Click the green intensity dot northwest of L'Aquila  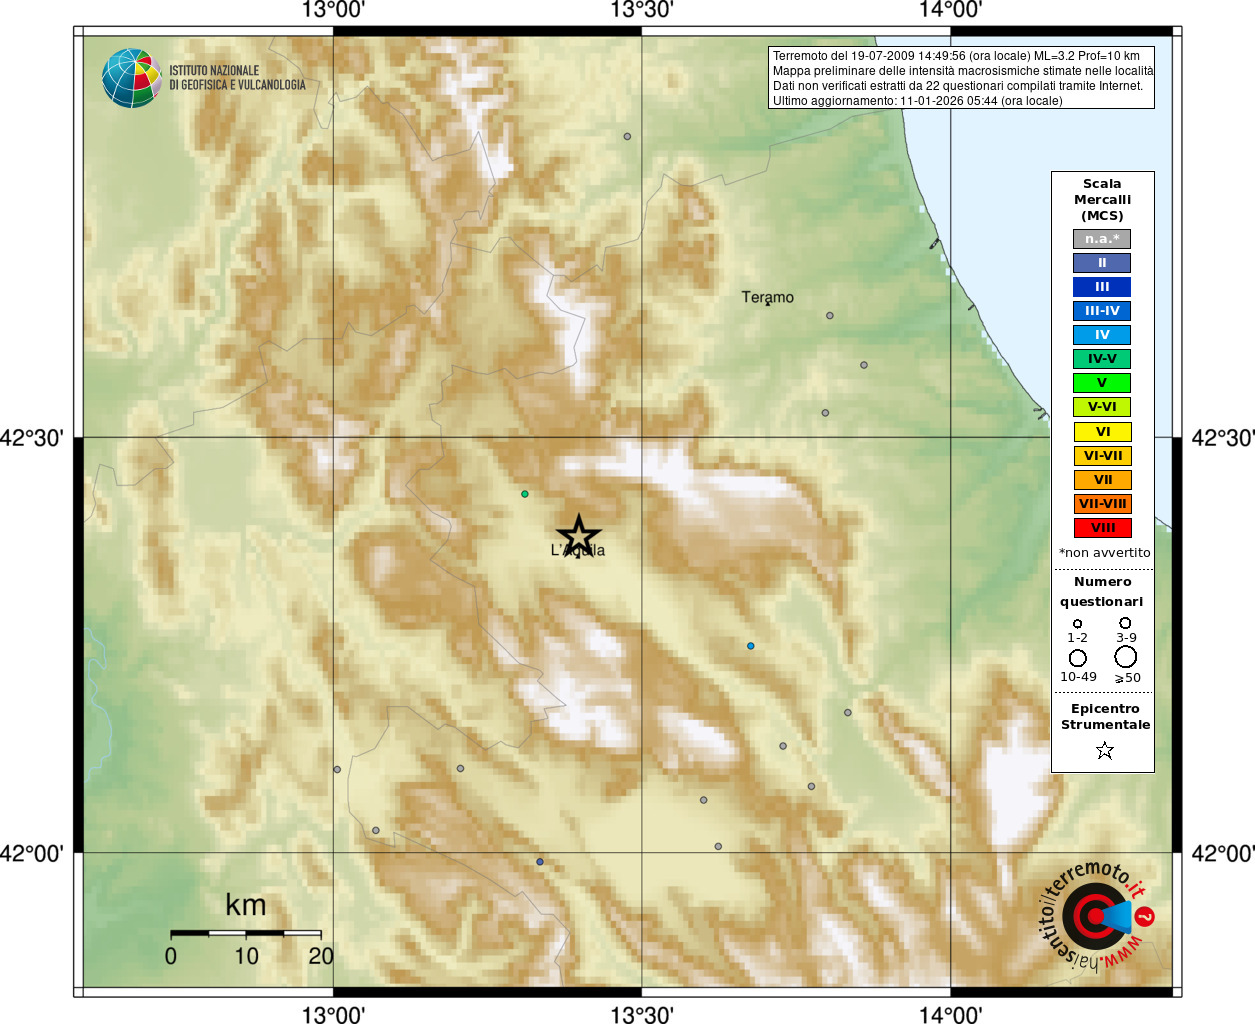tap(525, 494)
